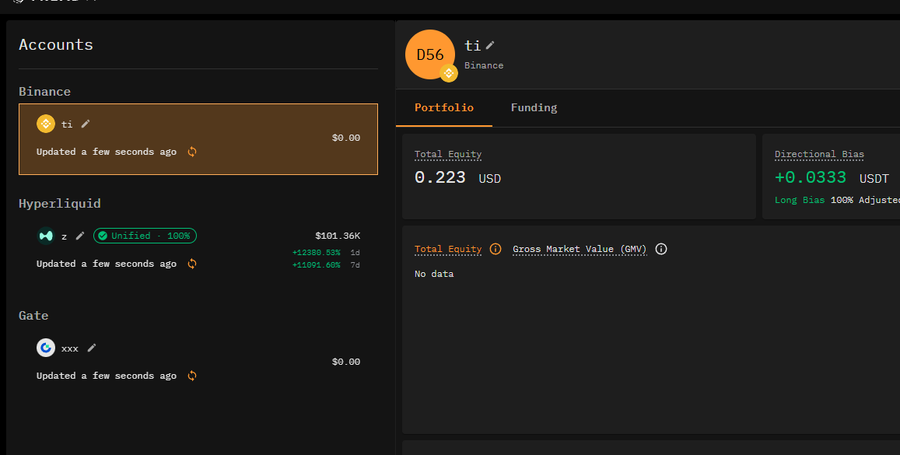The image size is (900, 455).
Task: Click the Long Bias text
Action: pos(800,200)
